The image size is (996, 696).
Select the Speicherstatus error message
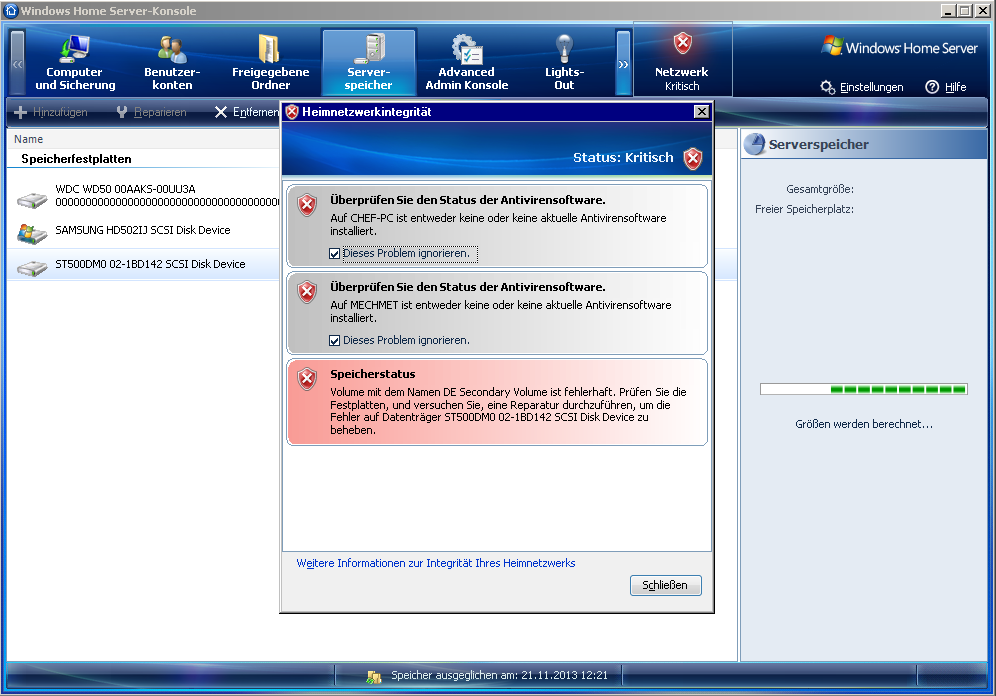(x=497, y=402)
